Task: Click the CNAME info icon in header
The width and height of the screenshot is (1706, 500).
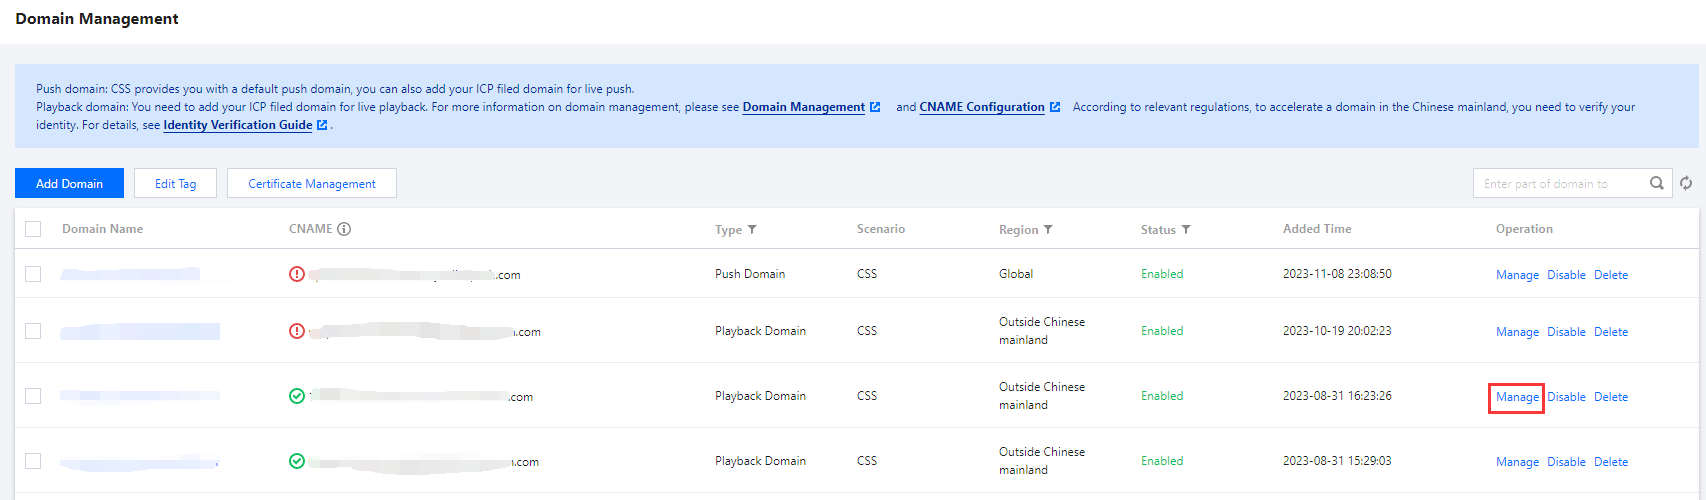Action: pos(344,229)
